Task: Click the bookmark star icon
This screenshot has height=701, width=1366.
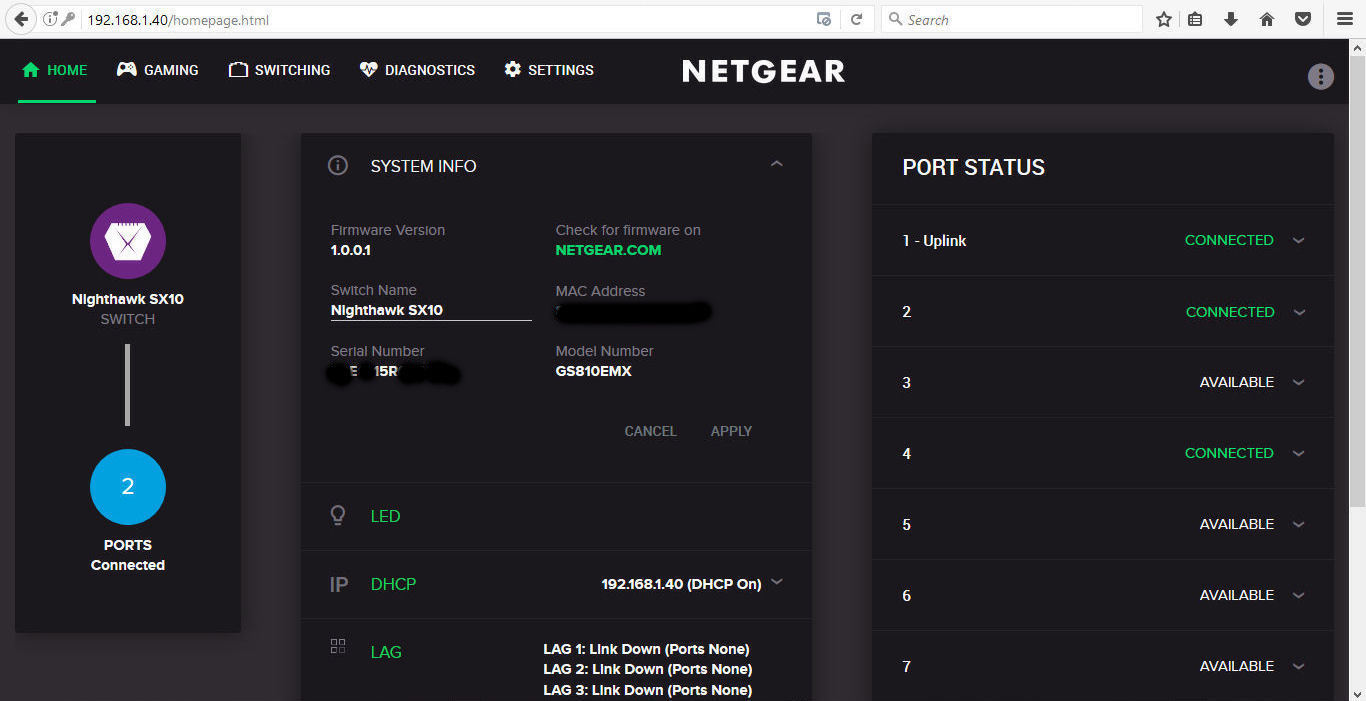Action: point(1164,19)
